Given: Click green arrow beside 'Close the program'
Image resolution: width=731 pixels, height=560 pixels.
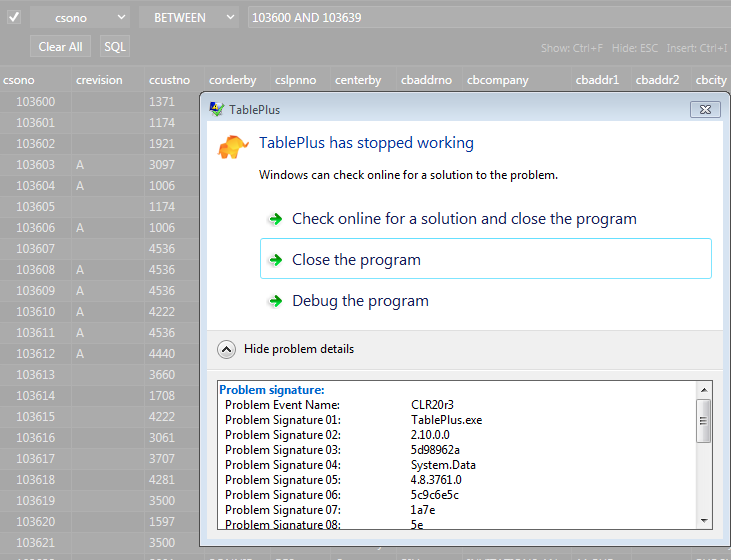Looking at the screenshot, I should coord(276,260).
